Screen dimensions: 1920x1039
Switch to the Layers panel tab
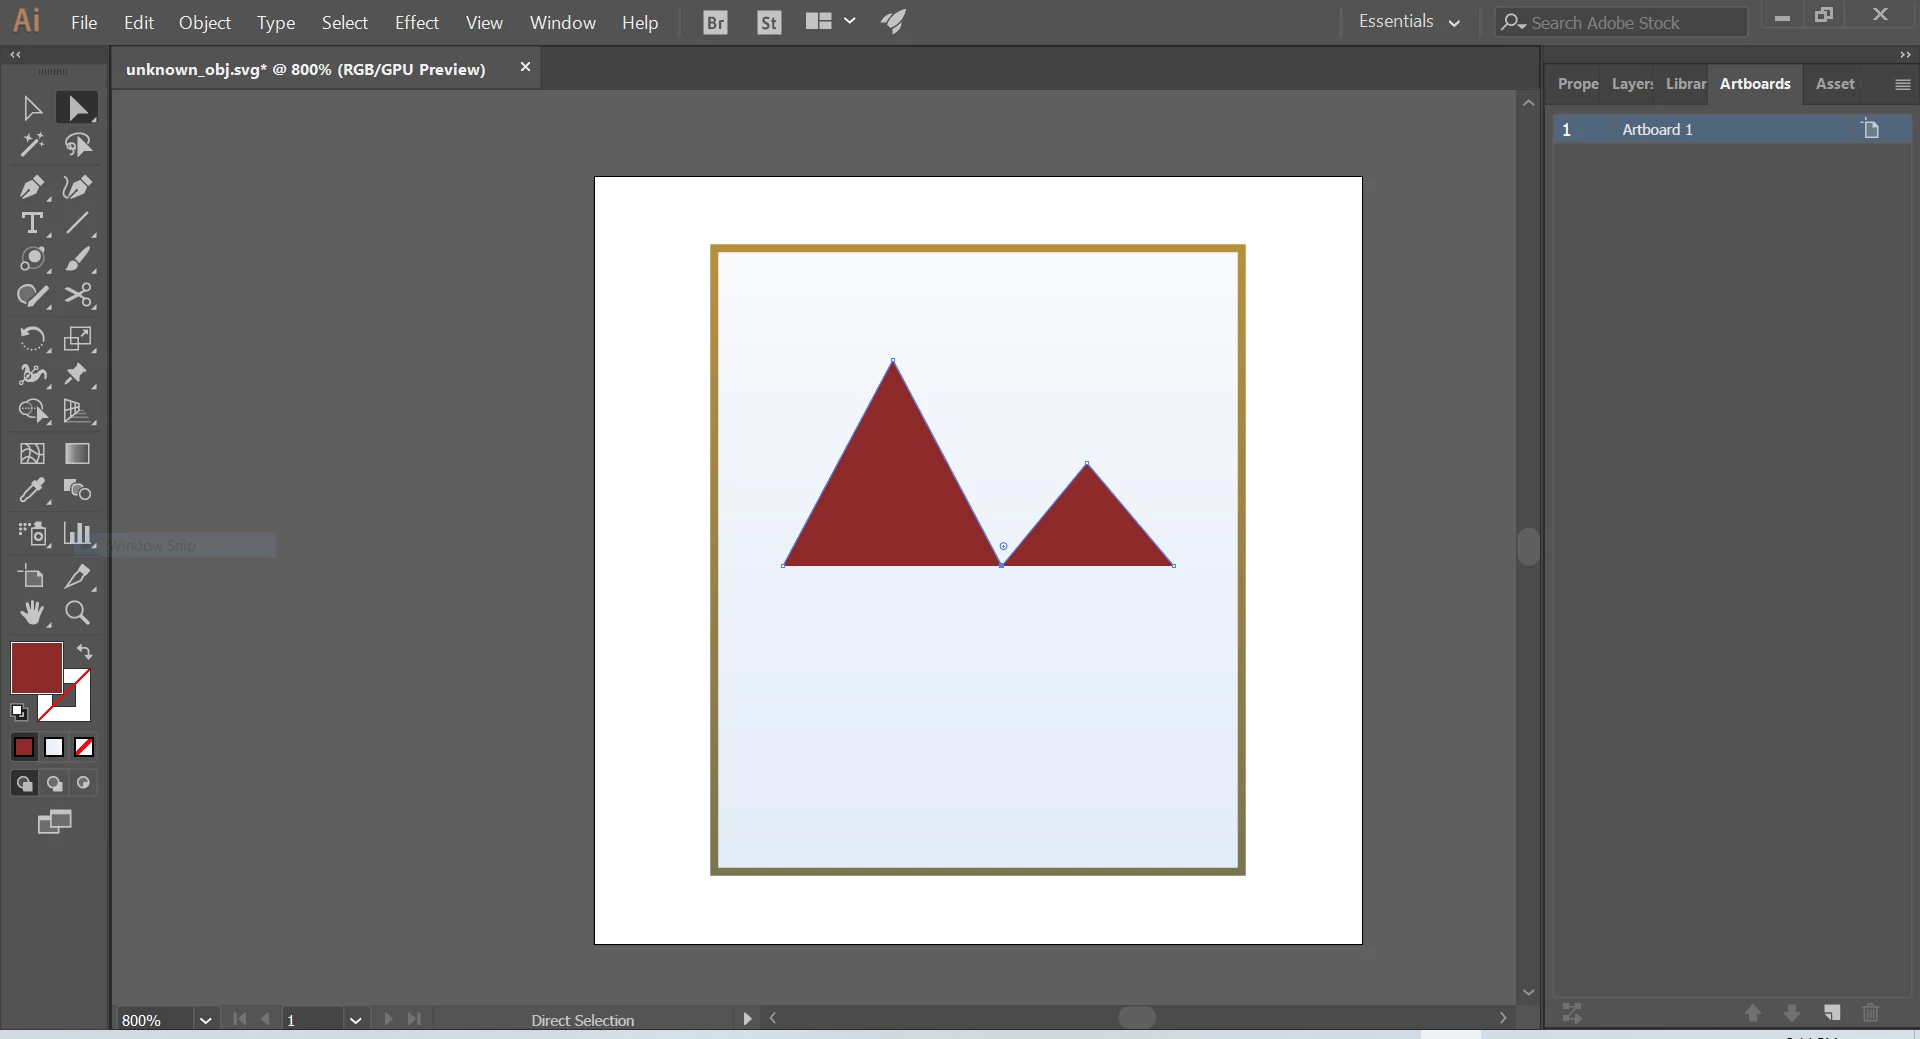click(x=1632, y=84)
